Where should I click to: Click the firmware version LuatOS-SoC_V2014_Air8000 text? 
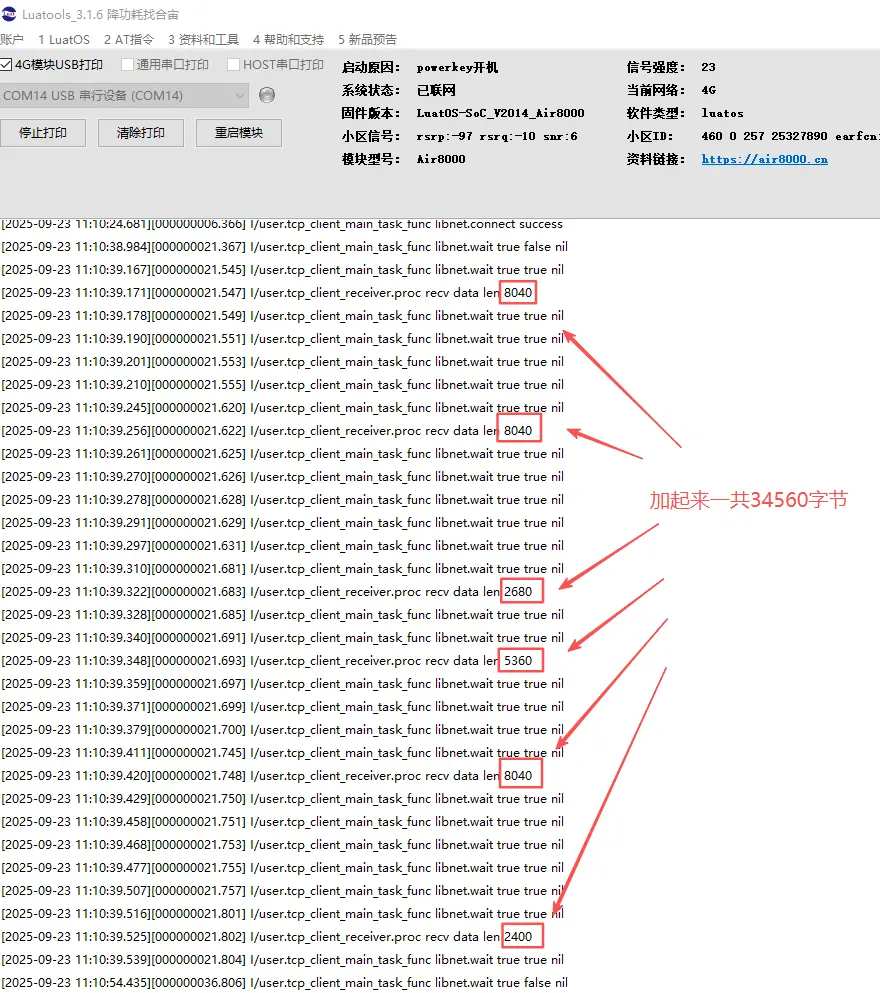point(500,113)
